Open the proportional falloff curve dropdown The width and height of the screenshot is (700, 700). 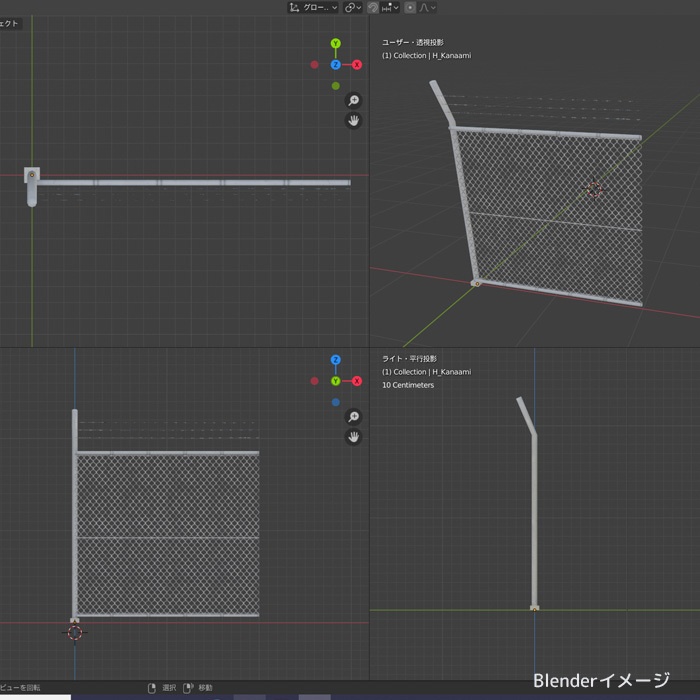click(x=427, y=8)
